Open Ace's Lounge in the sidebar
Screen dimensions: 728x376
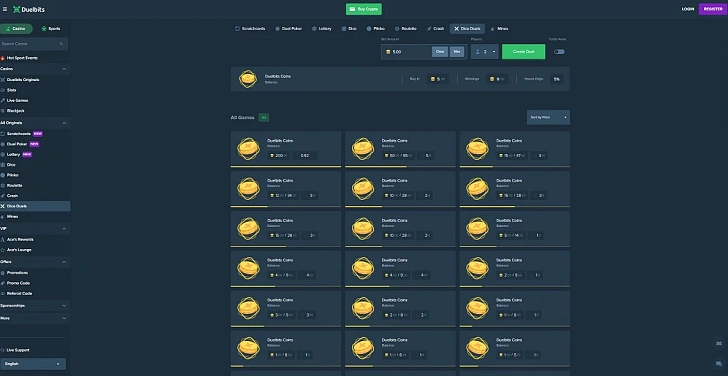click(16, 250)
